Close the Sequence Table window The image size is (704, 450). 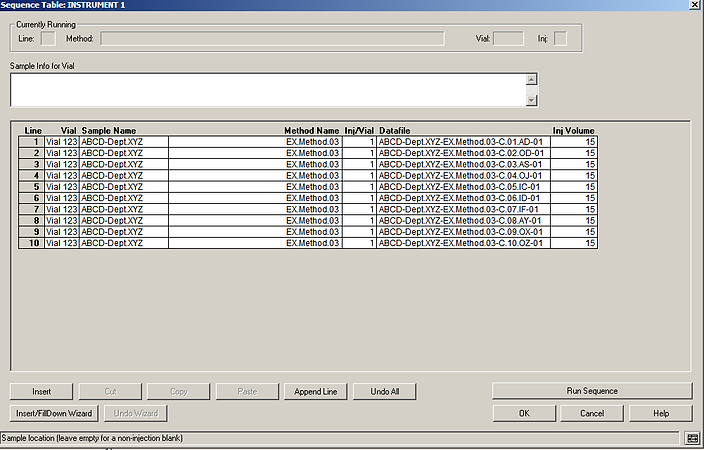tap(694, 5)
